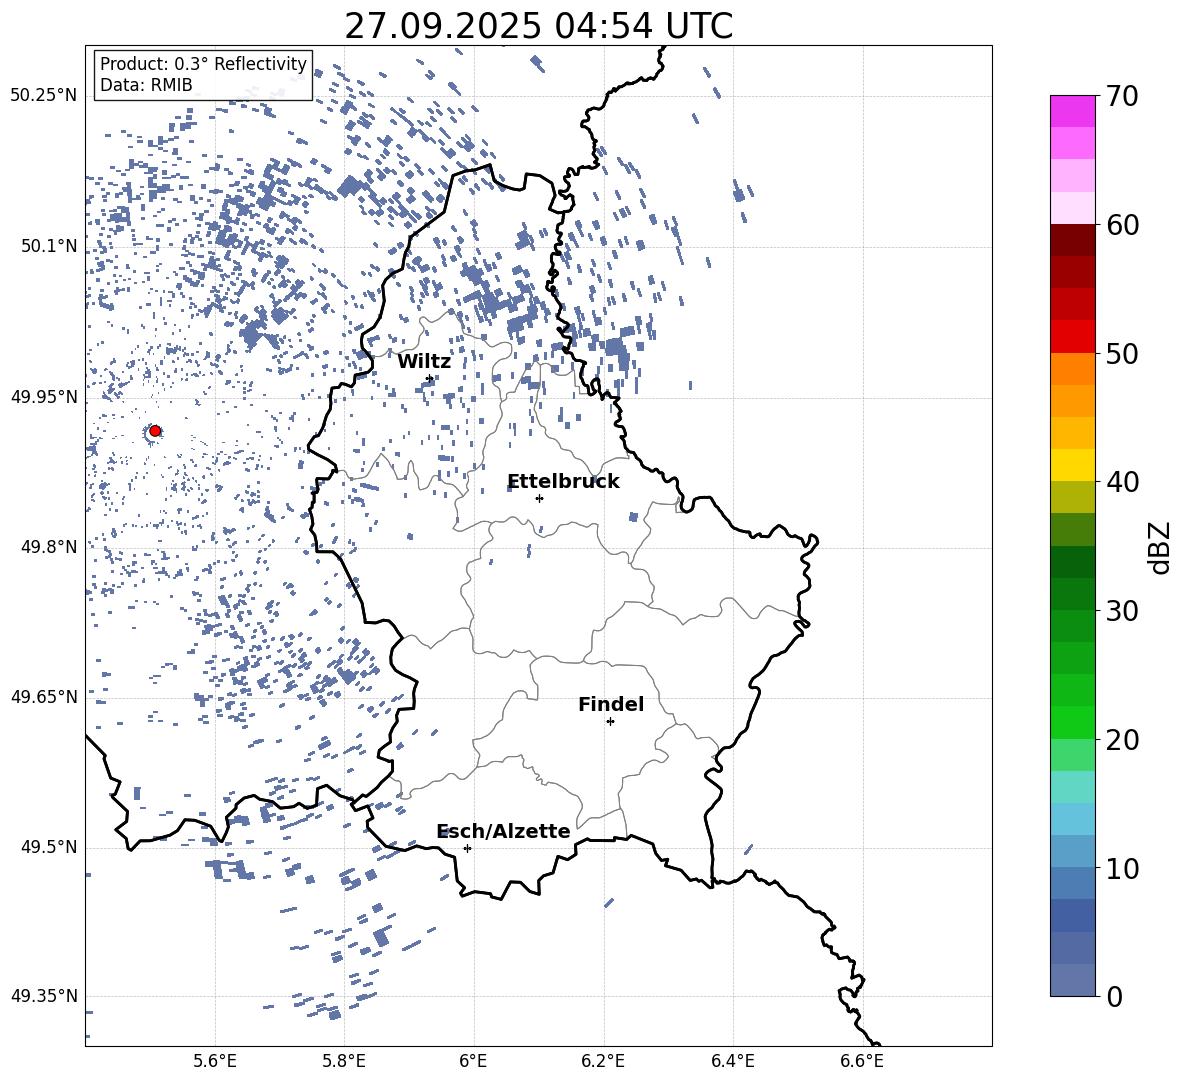Click the Ettelbruck station cross marker
The image size is (1184, 1081).
(x=539, y=498)
